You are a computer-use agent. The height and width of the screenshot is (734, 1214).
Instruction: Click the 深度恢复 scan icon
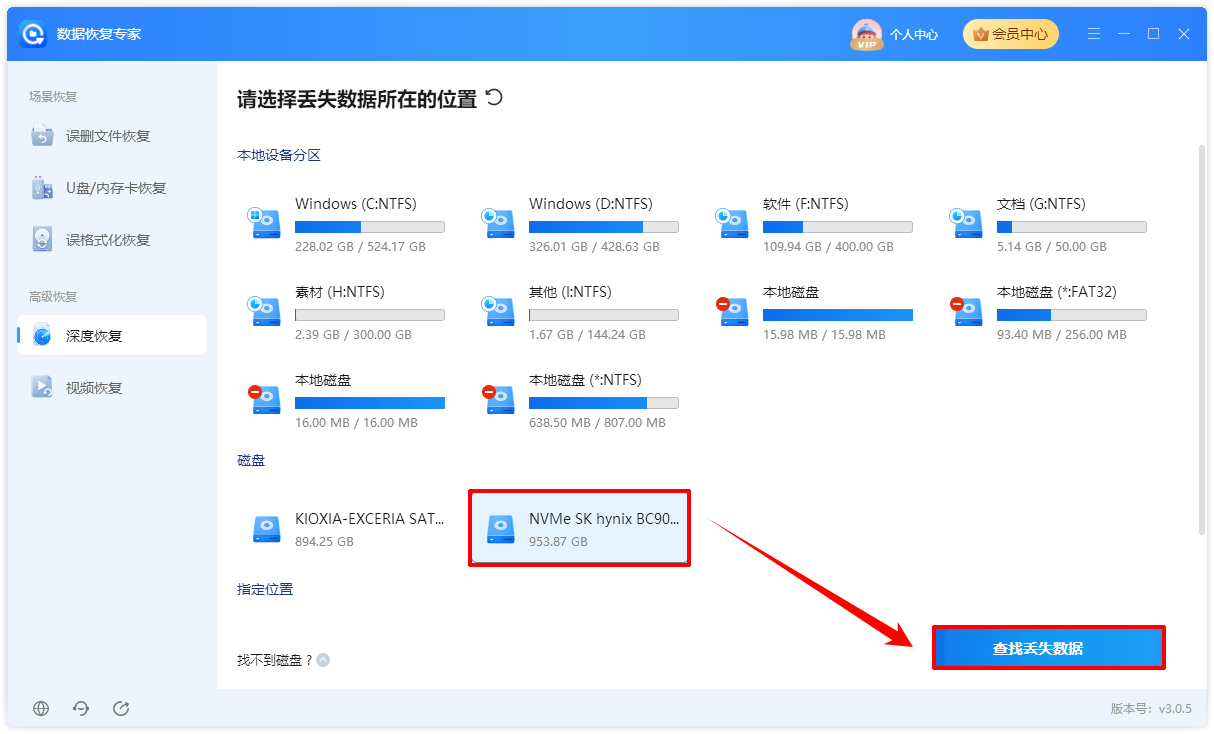(42, 336)
